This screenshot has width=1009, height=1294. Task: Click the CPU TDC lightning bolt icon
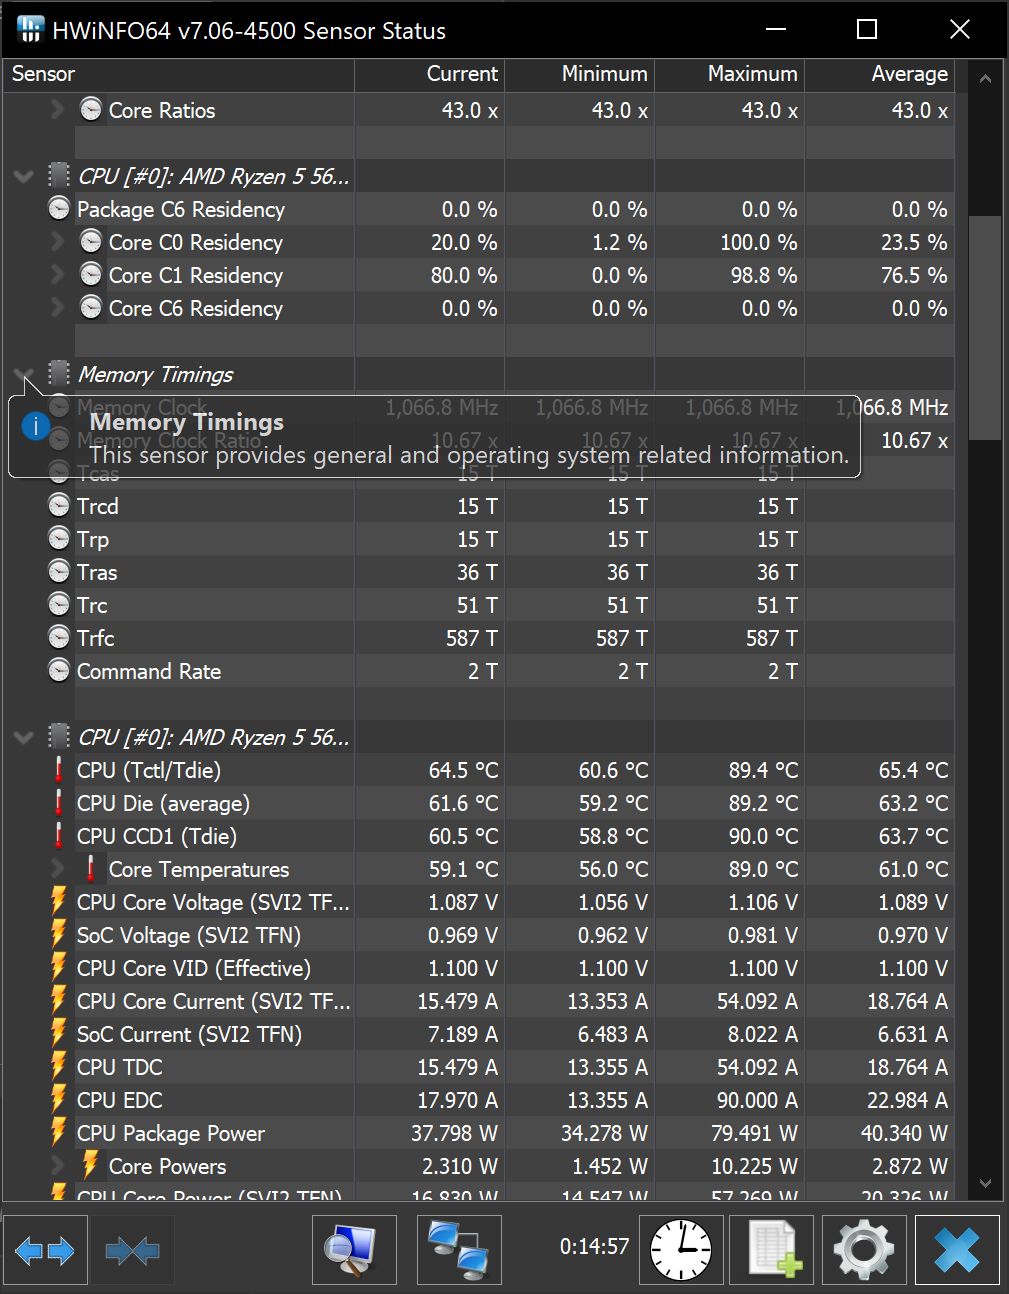(59, 1067)
